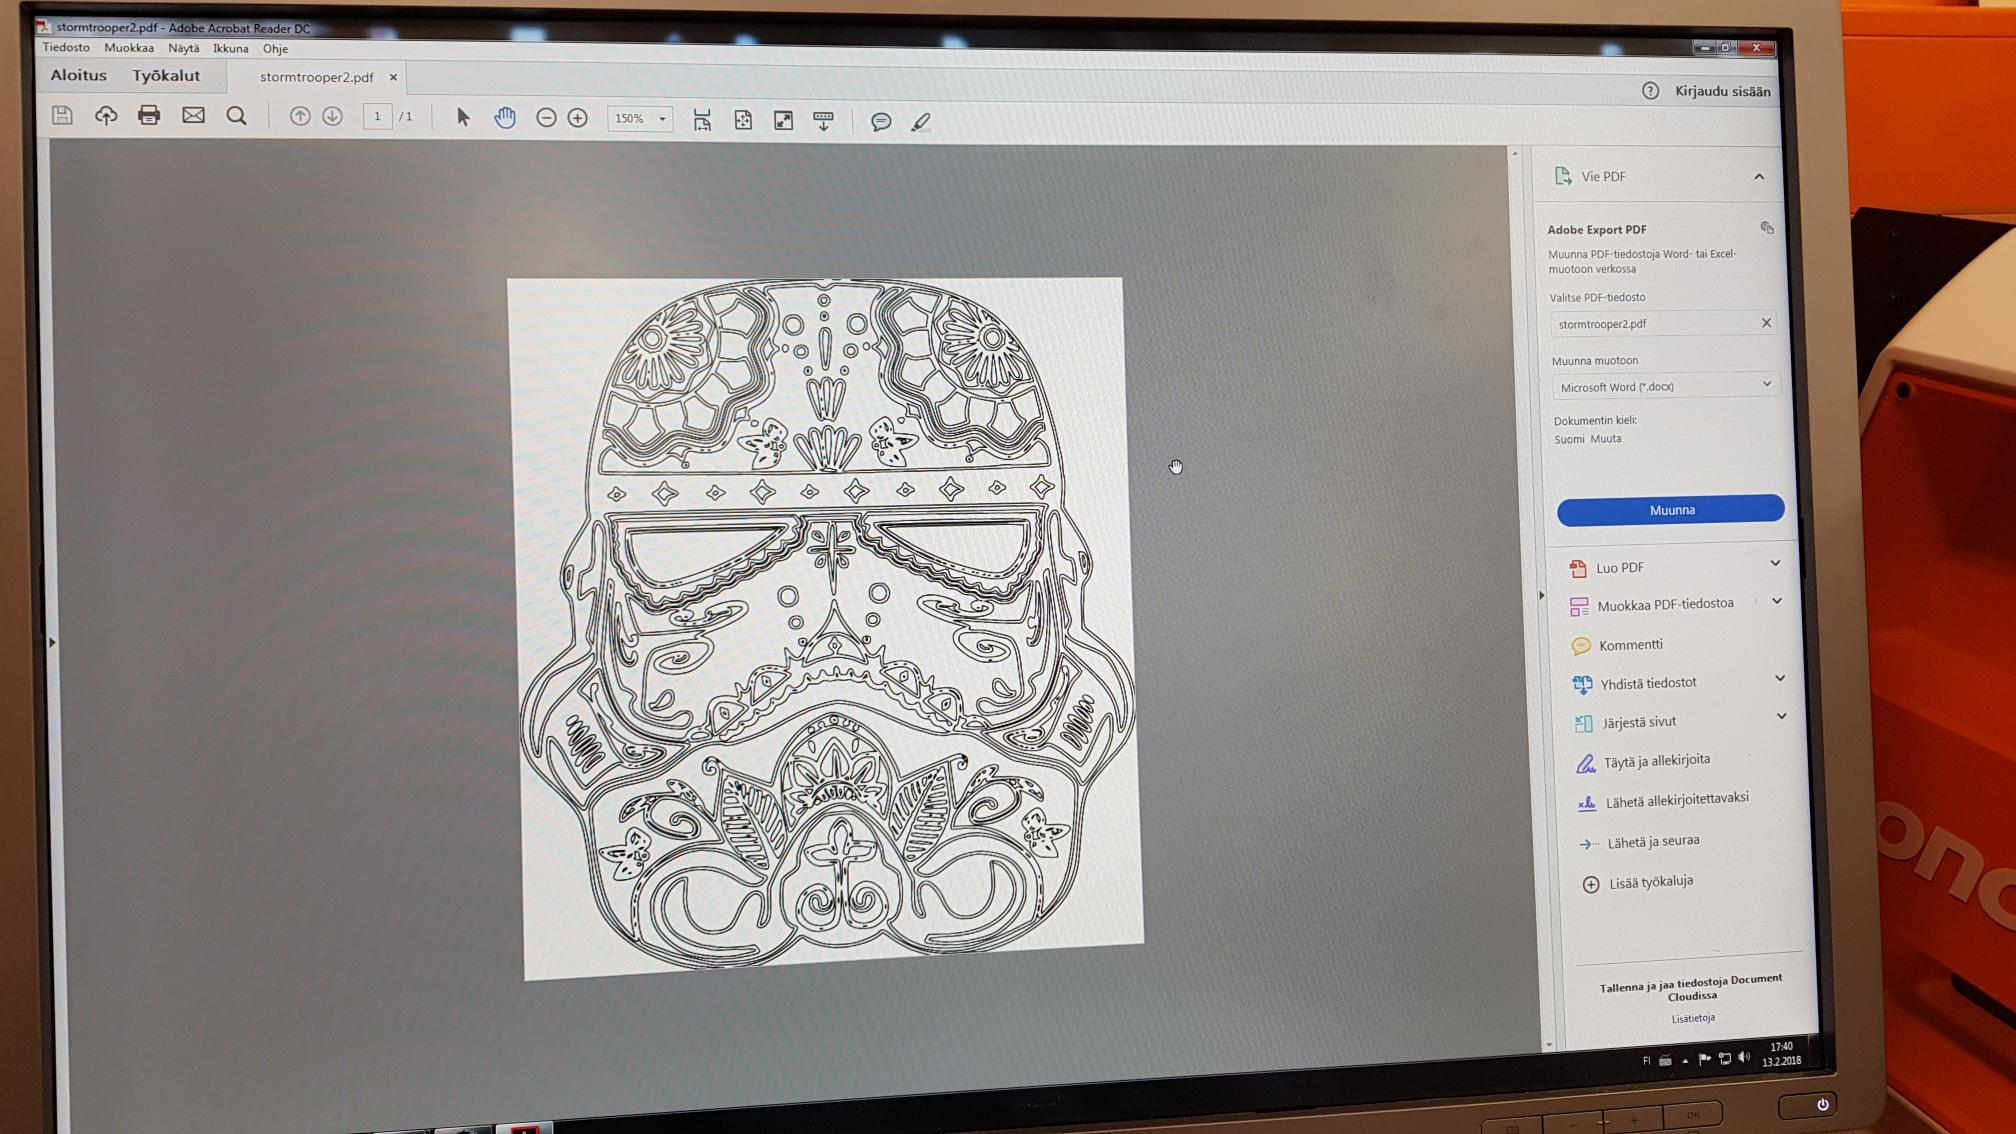Screen dimensions: 2016x1134
Task: Click the FI language indicator
Action: coord(1646,1060)
